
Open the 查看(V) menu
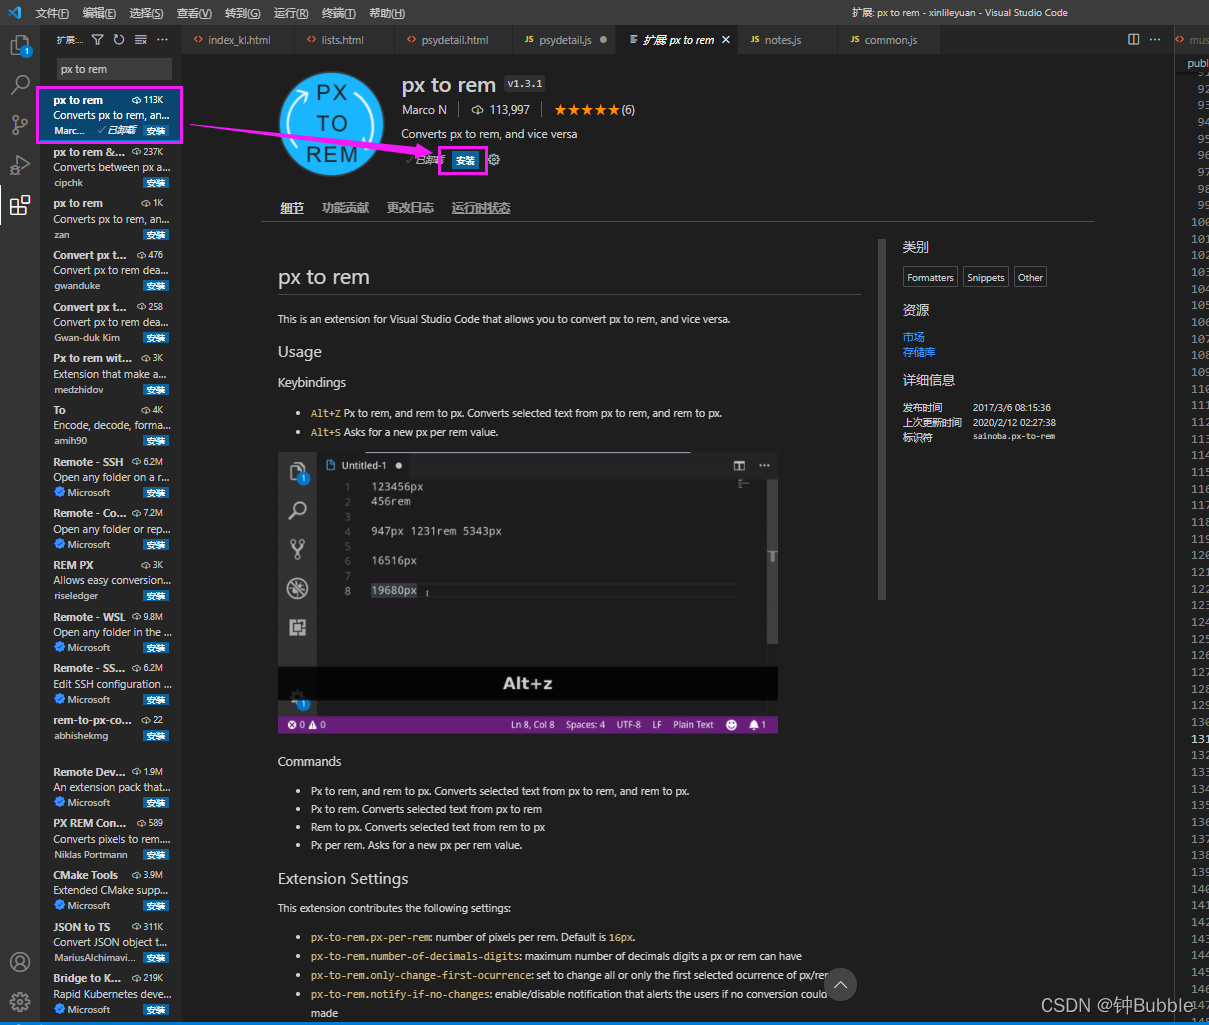tap(194, 13)
